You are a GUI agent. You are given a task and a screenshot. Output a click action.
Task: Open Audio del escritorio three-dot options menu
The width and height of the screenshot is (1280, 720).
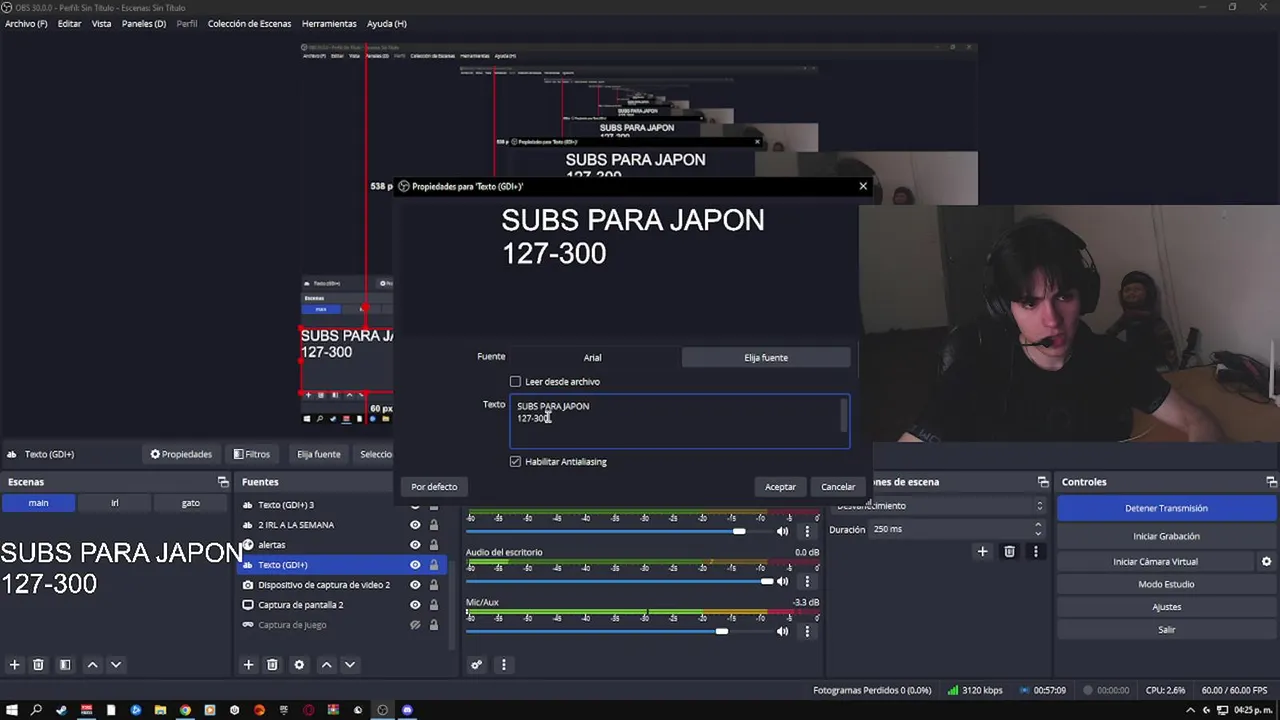807,581
